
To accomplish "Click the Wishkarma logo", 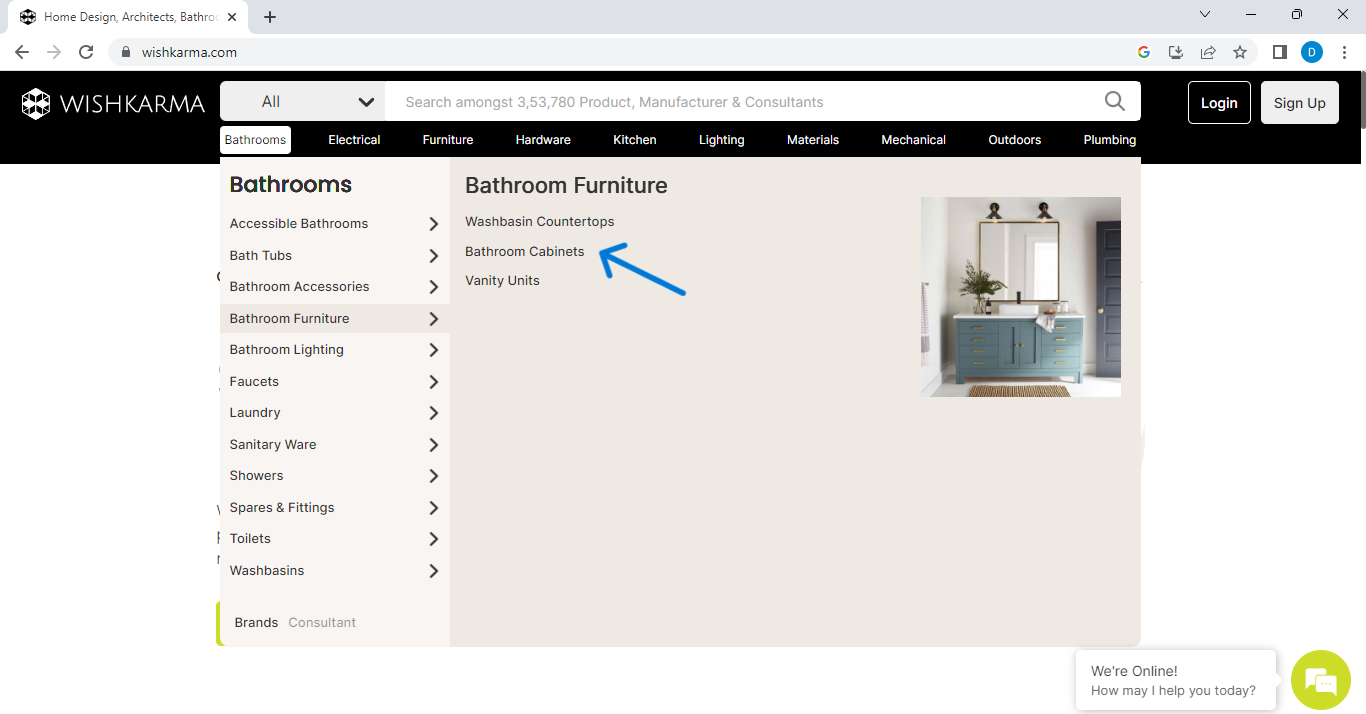I will (113, 103).
